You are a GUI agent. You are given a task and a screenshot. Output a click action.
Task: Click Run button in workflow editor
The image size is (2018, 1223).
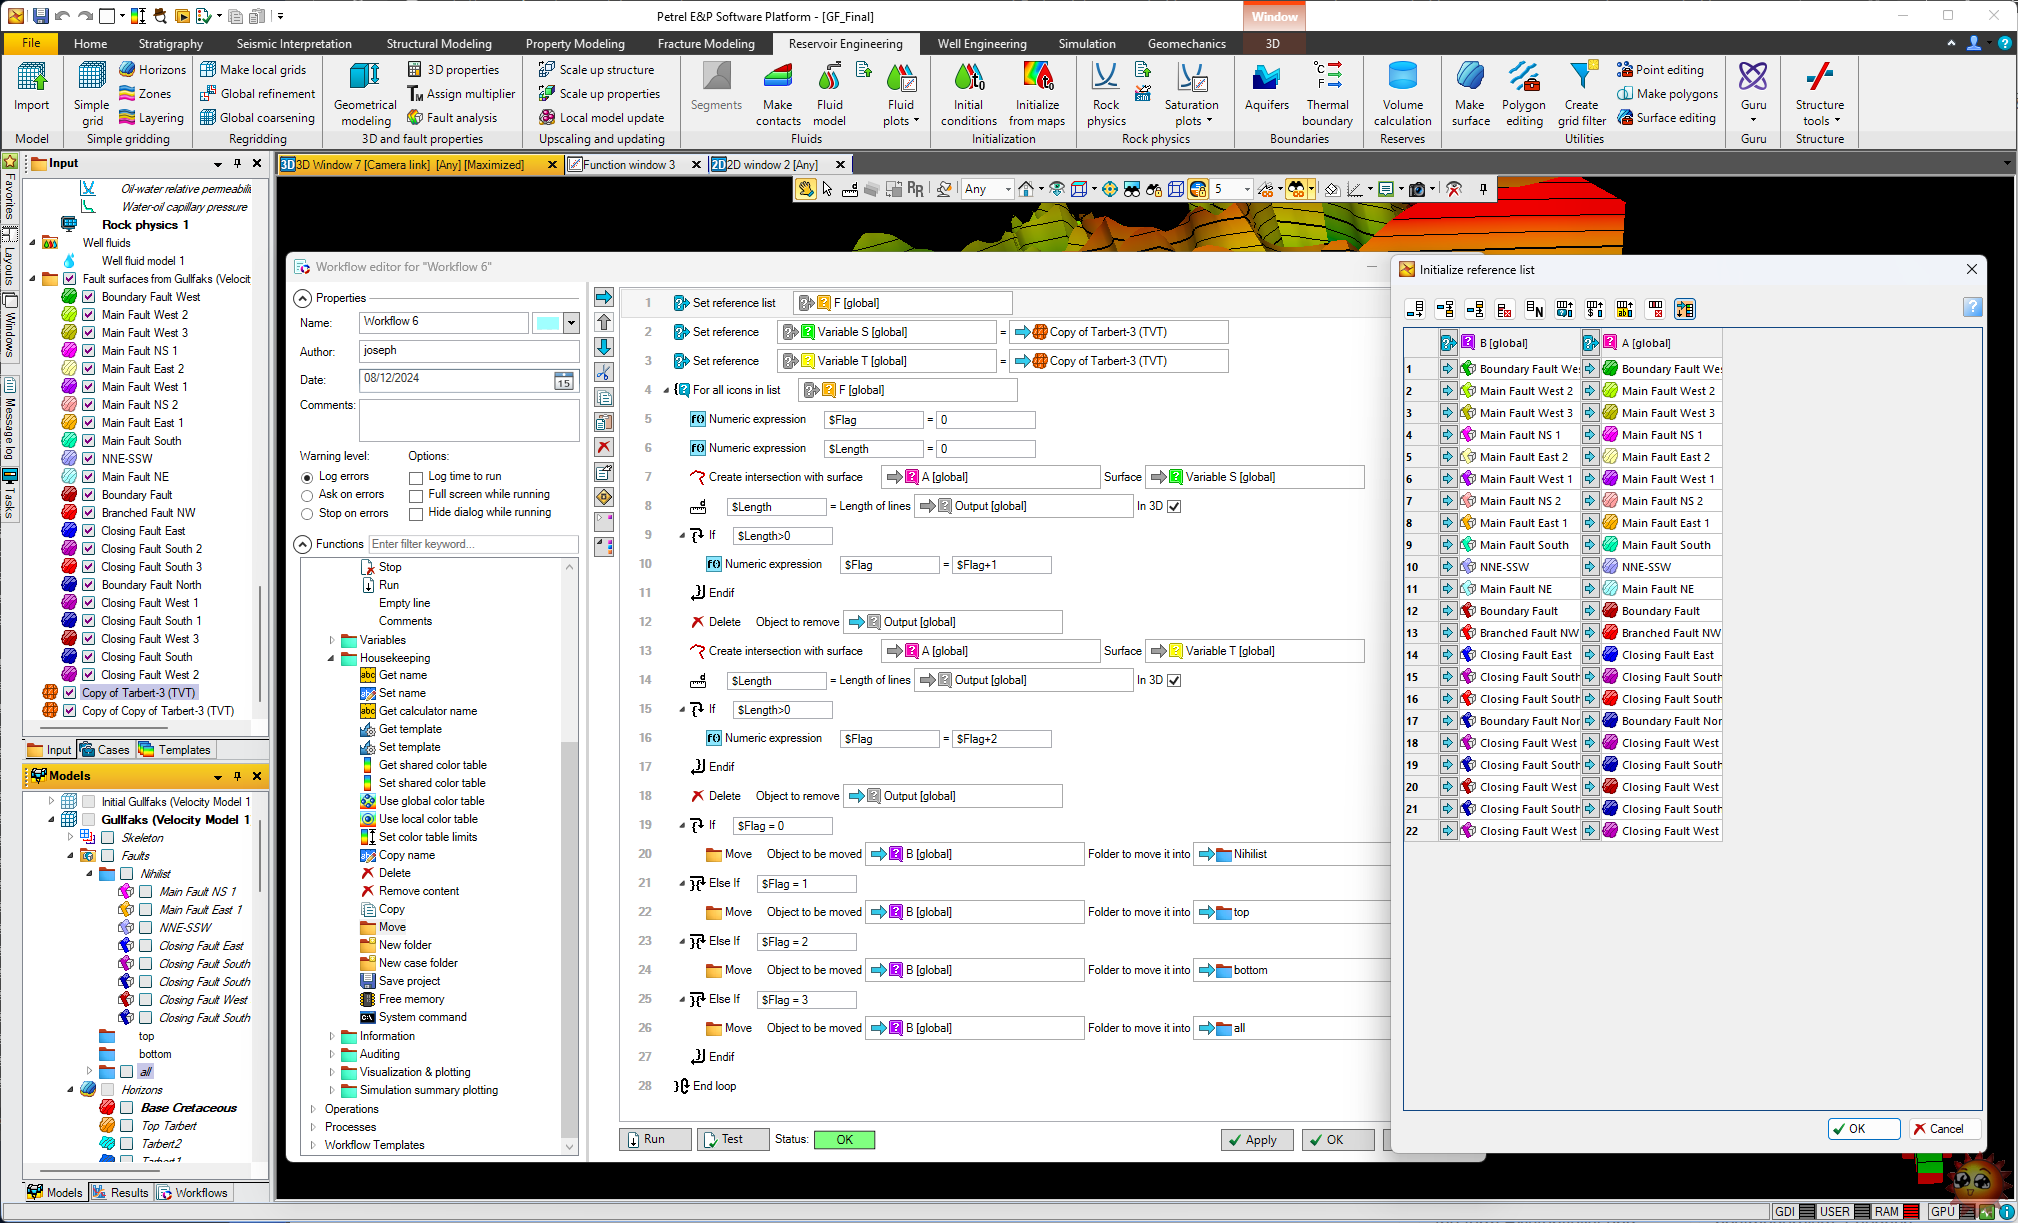pyautogui.click(x=655, y=1139)
